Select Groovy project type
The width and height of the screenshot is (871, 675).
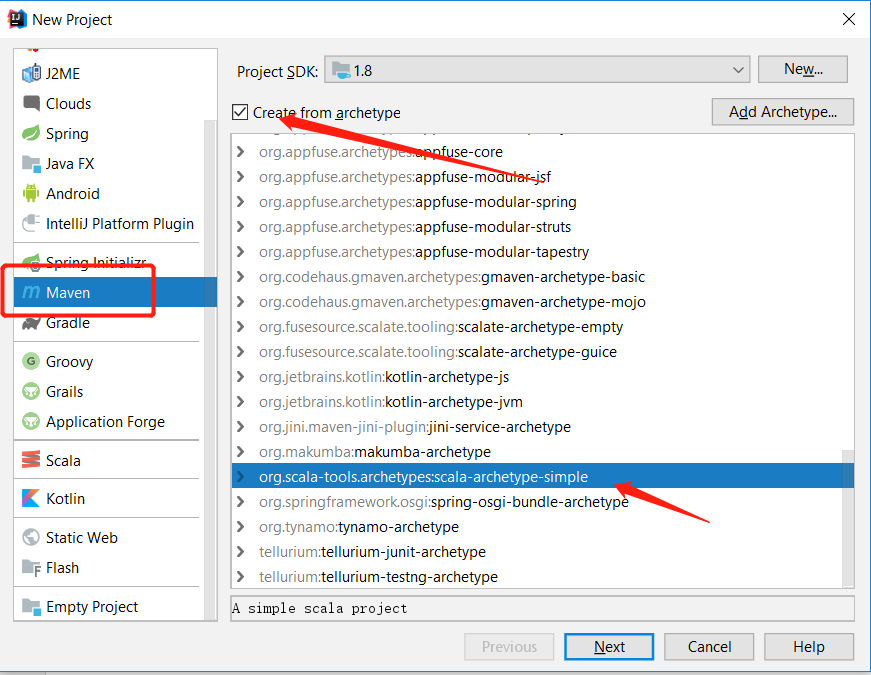tap(109, 362)
